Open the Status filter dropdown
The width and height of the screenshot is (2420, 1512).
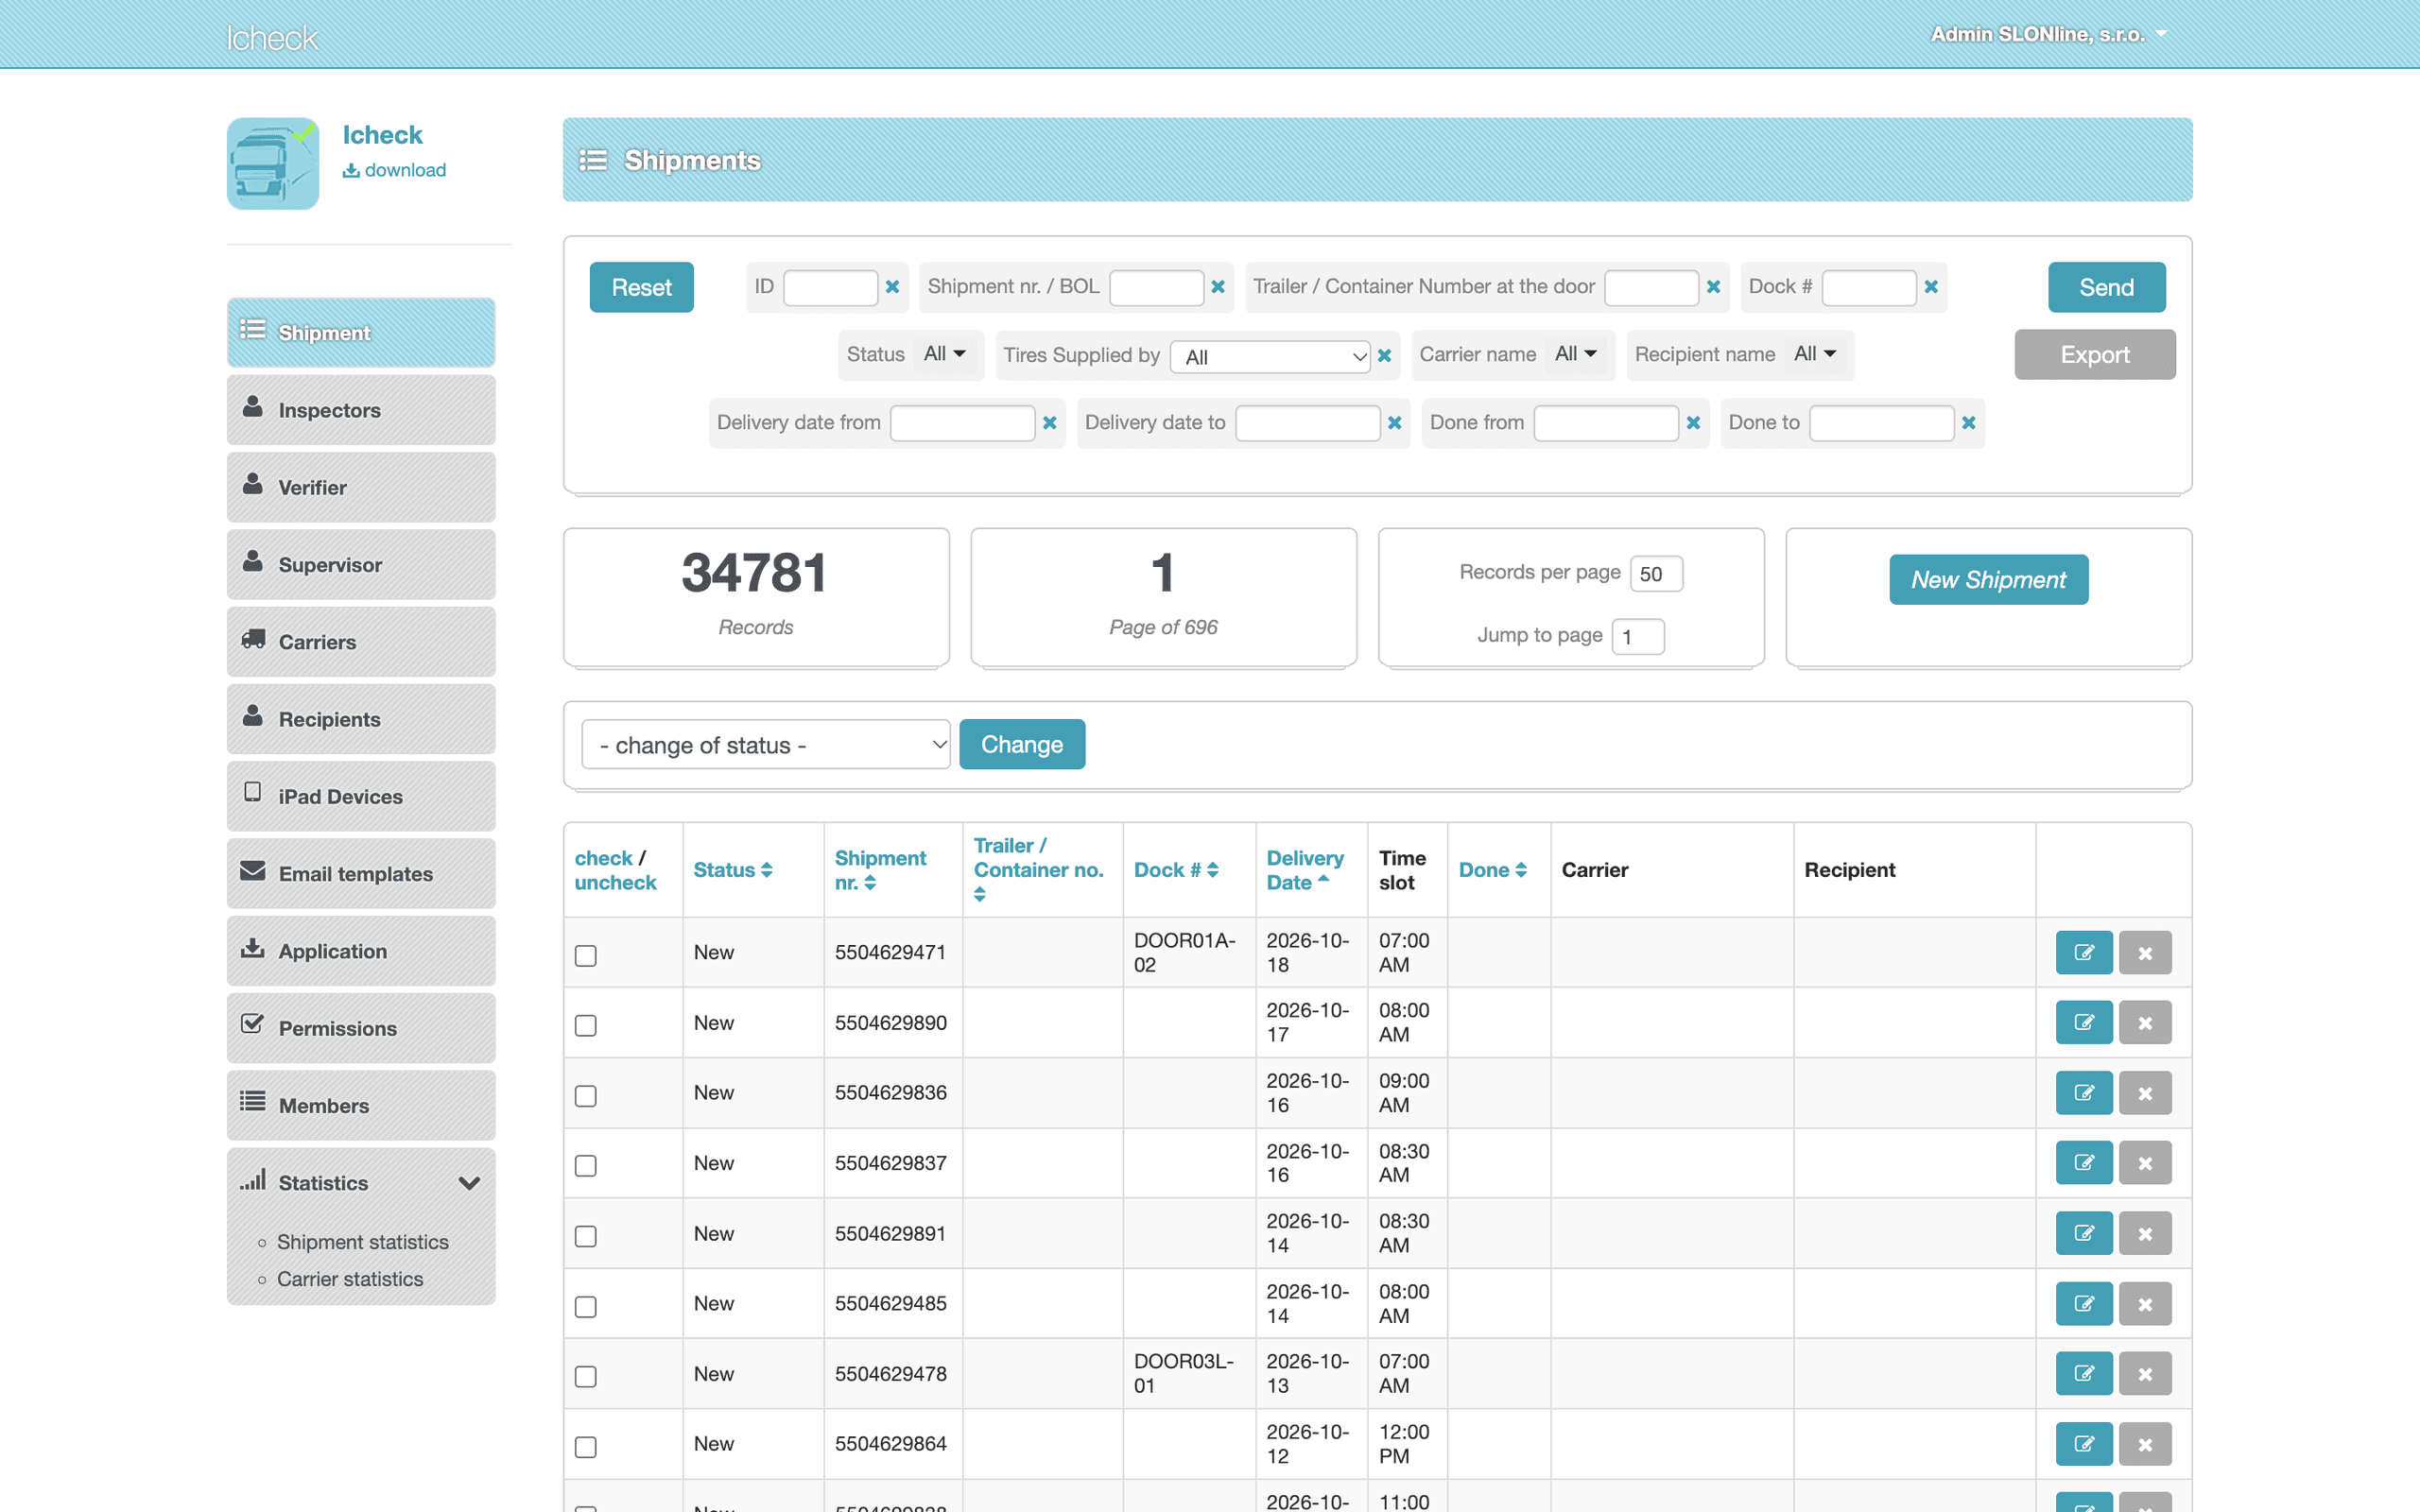coord(944,354)
